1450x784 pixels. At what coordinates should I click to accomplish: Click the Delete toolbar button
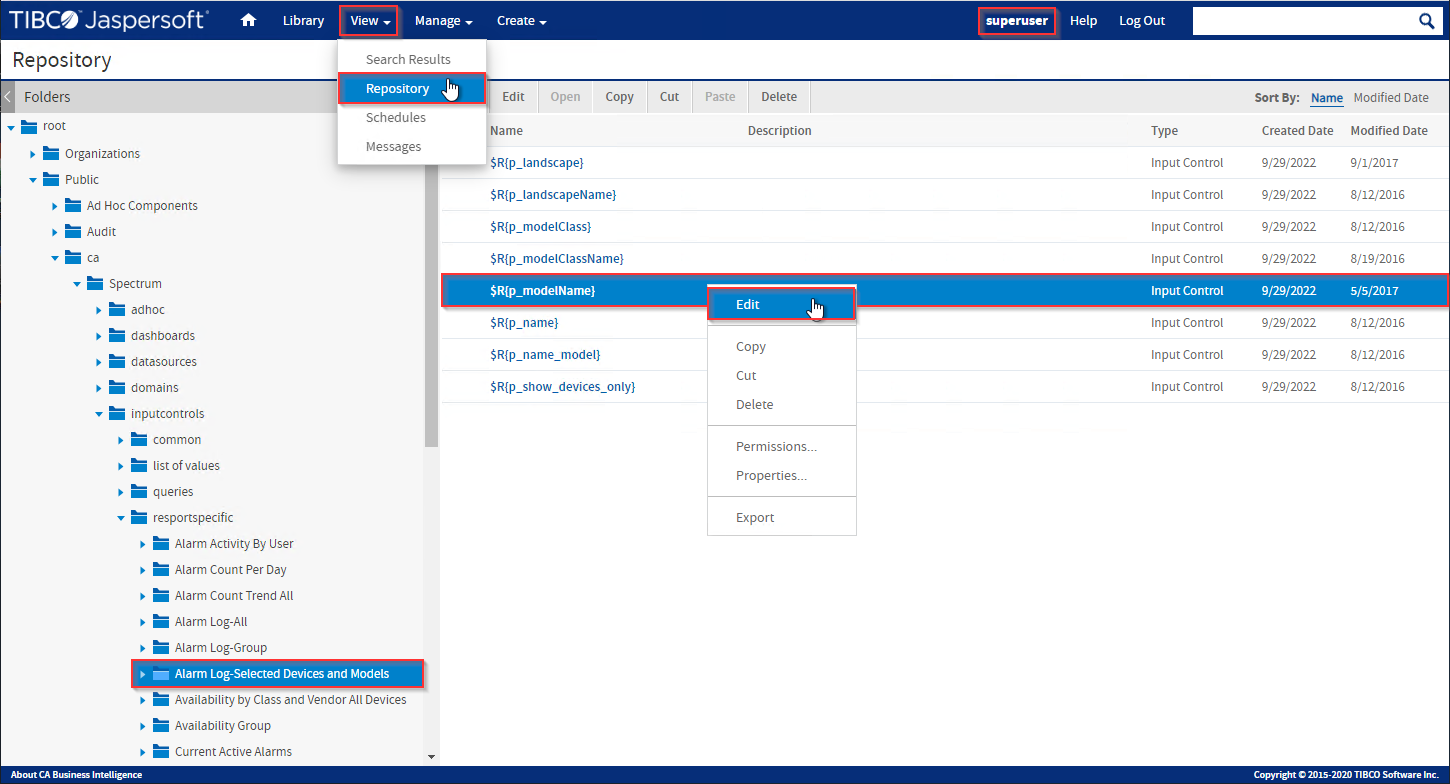pos(779,97)
